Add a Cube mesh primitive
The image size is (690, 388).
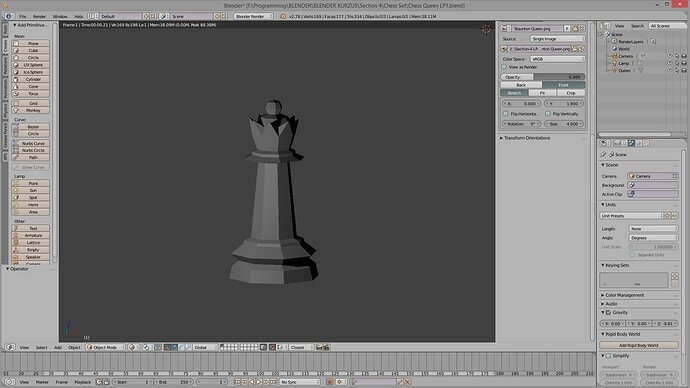click(x=31, y=51)
